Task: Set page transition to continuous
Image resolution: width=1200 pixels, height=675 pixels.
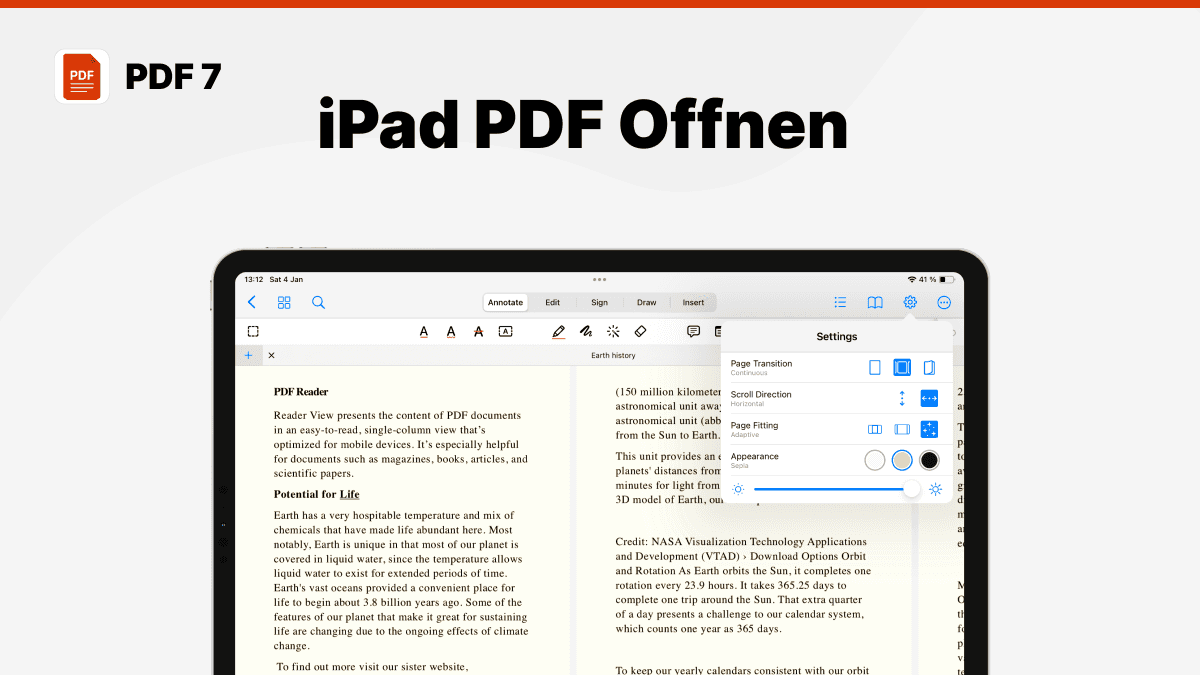Action: point(902,367)
